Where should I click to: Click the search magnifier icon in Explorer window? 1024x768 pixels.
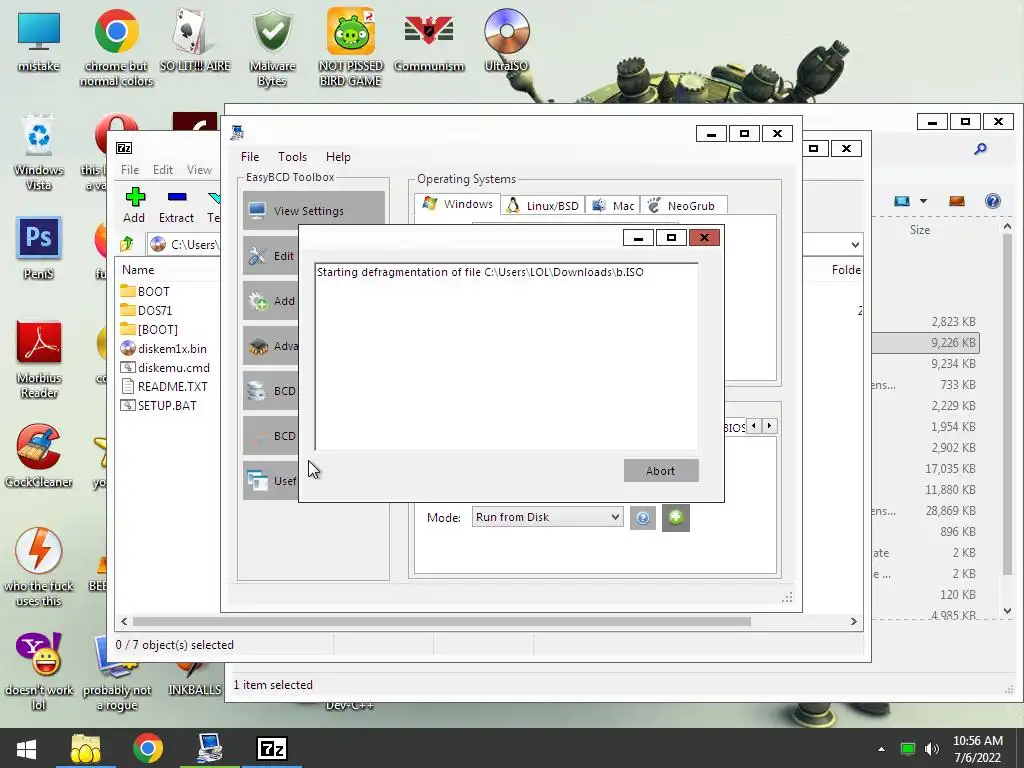coord(980,149)
